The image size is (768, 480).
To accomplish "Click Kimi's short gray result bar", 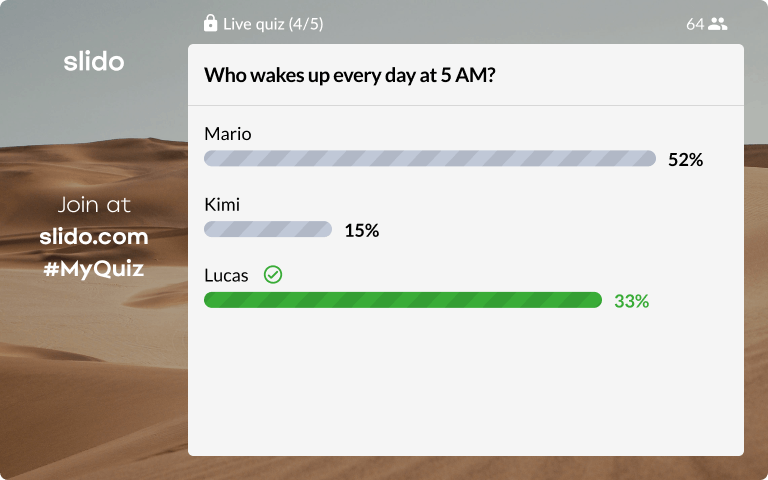I will click(268, 229).
